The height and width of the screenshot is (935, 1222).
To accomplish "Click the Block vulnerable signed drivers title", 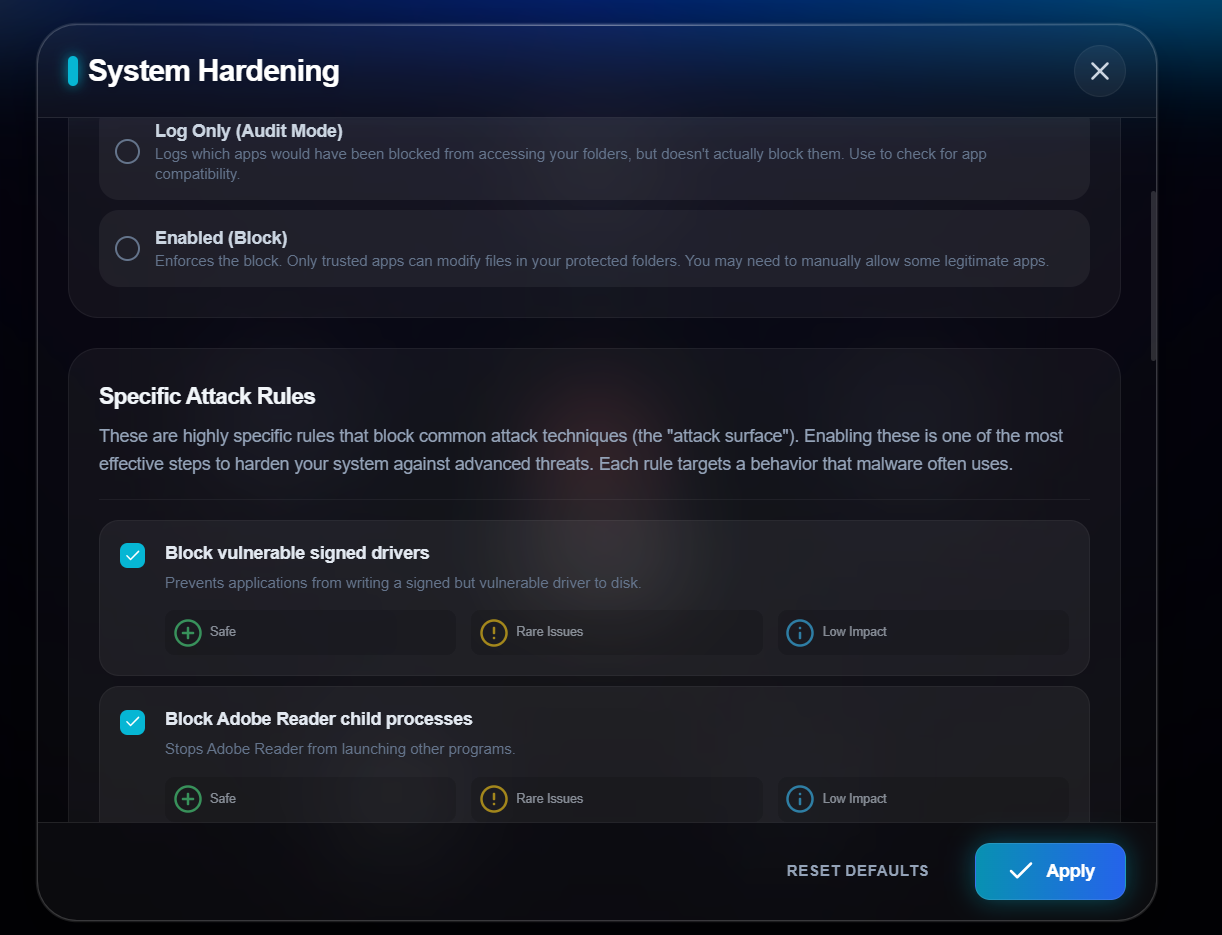I will point(297,553).
